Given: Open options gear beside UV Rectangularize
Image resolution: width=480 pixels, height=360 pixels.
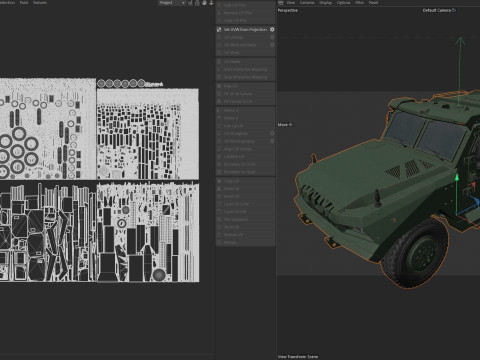Looking at the screenshot, I should click(272, 141).
